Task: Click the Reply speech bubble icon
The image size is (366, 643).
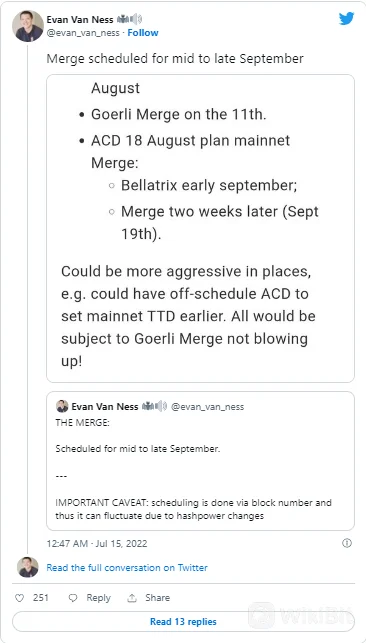Action: click(73, 598)
